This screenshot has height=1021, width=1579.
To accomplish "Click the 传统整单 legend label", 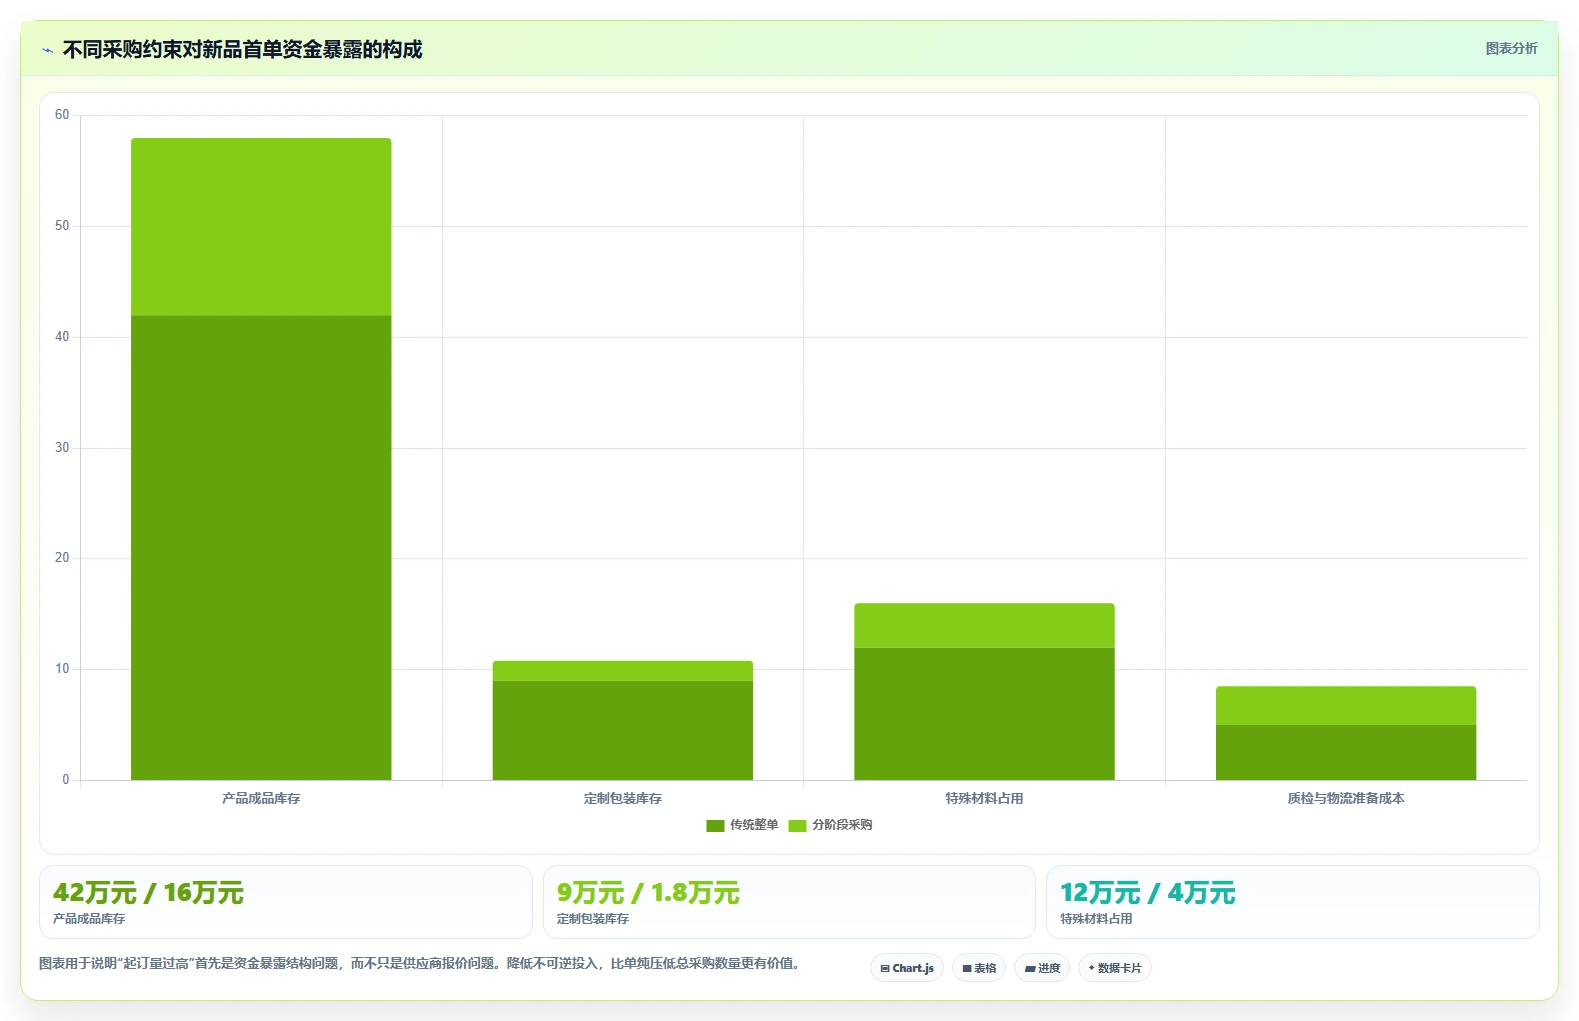I will (754, 825).
